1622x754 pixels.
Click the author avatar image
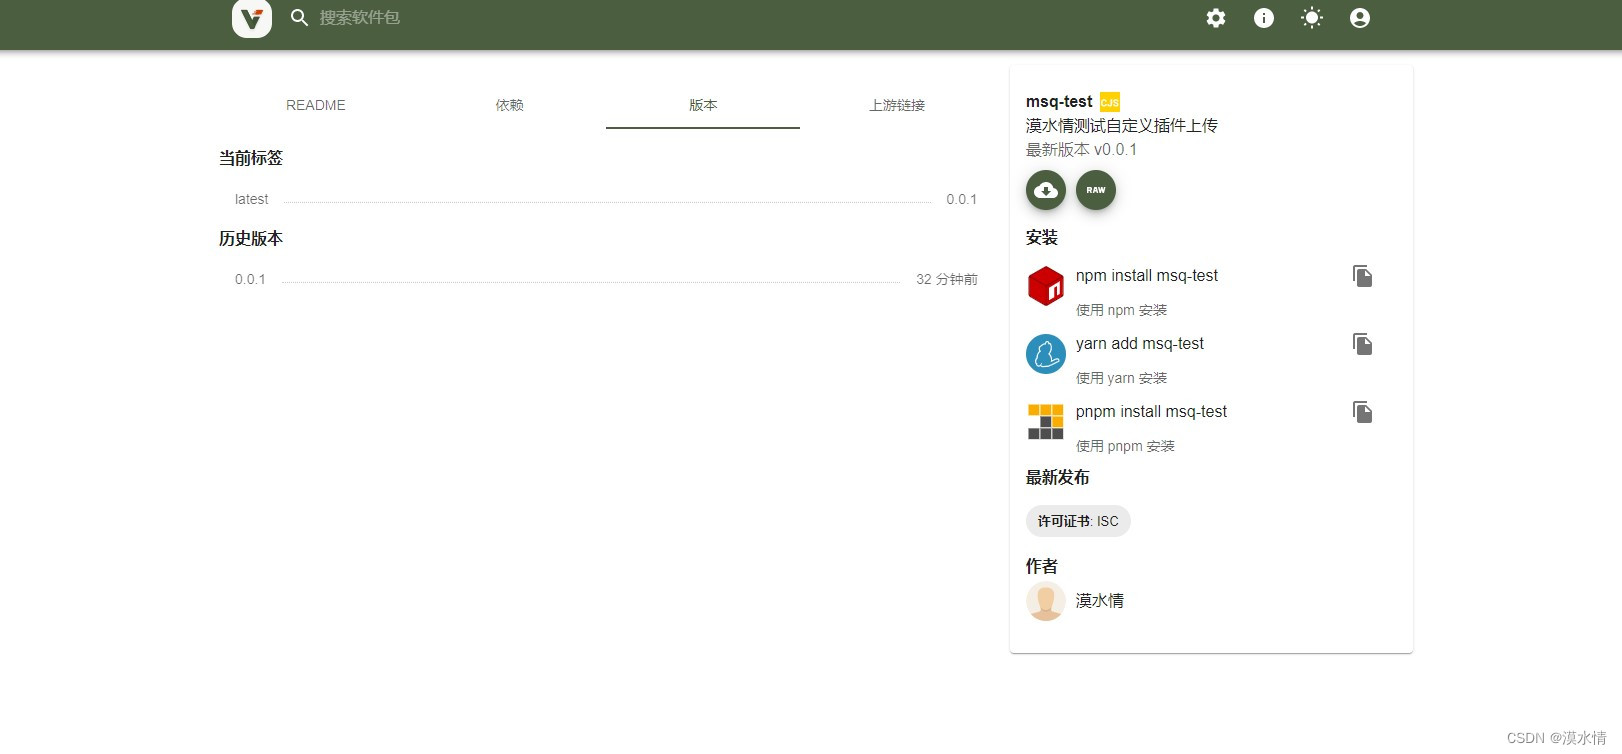(x=1046, y=601)
